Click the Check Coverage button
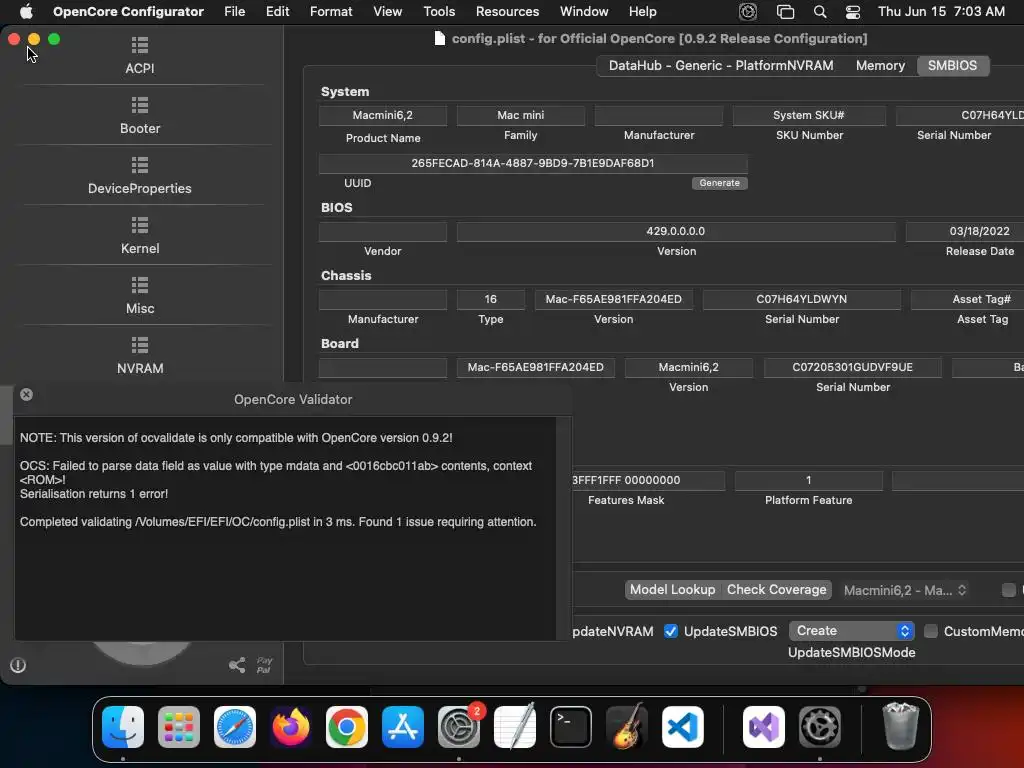The height and width of the screenshot is (768, 1024). pyautogui.click(x=776, y=590)
